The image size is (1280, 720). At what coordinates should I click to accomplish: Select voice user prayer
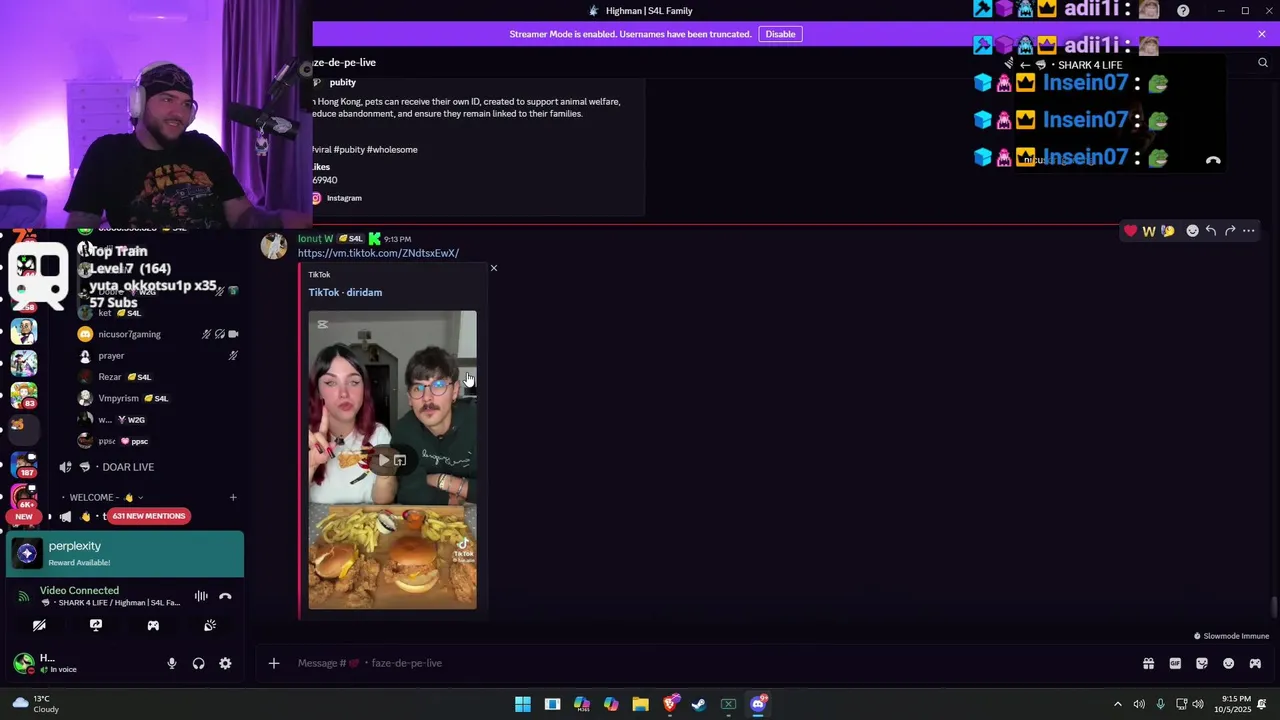pos(111,356)
